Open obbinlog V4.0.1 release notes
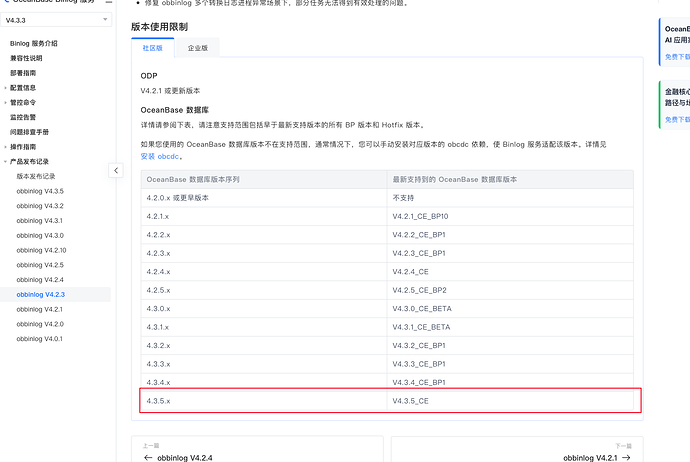 pos(40,339)
